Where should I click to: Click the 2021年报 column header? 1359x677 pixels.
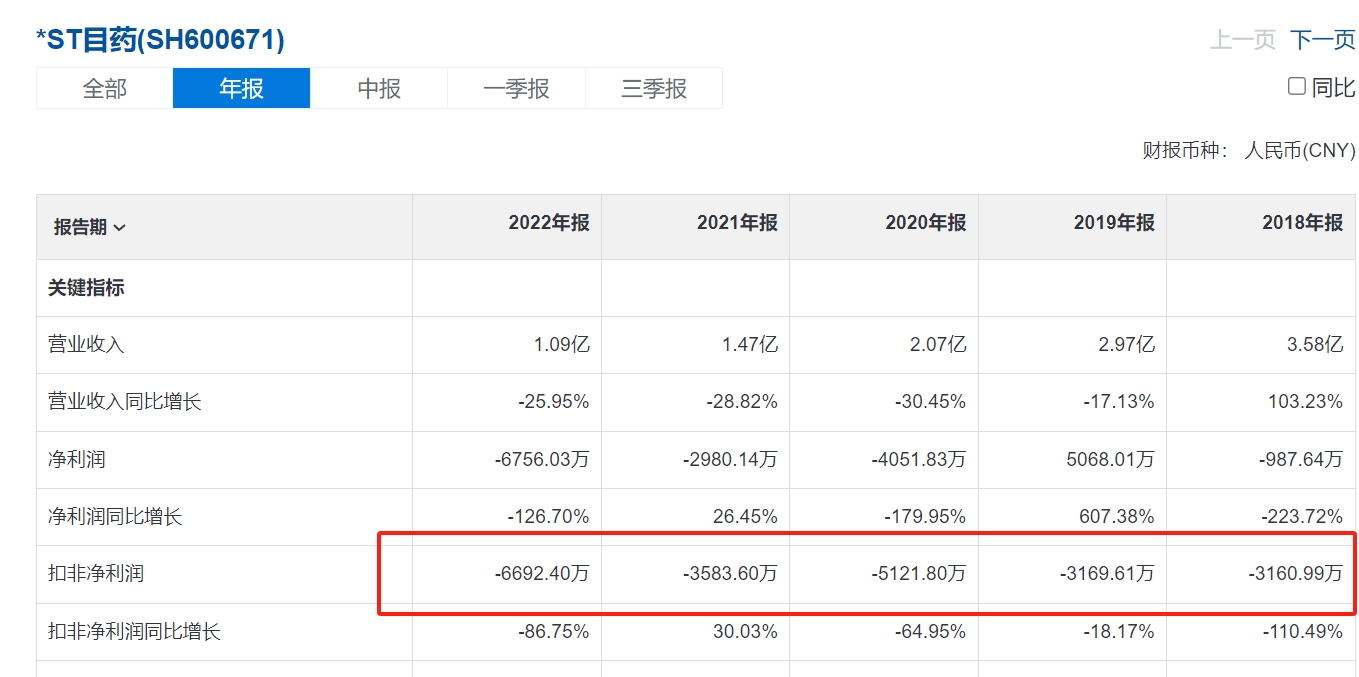click(737, 223)
